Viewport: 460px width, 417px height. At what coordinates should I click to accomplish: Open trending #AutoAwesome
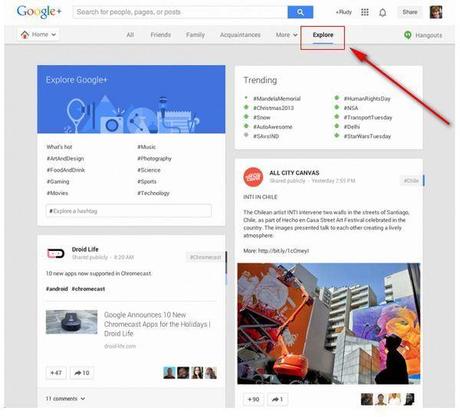point(273,127)
